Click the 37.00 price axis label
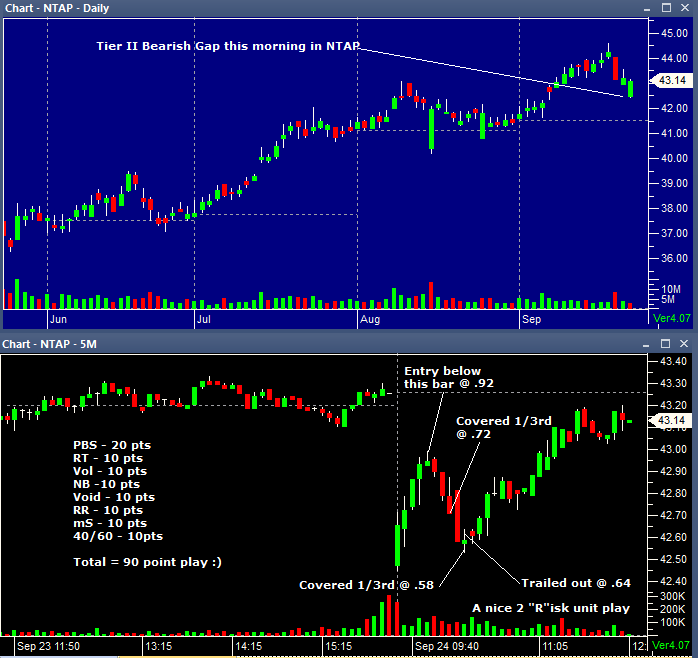 tap(674, 233)
